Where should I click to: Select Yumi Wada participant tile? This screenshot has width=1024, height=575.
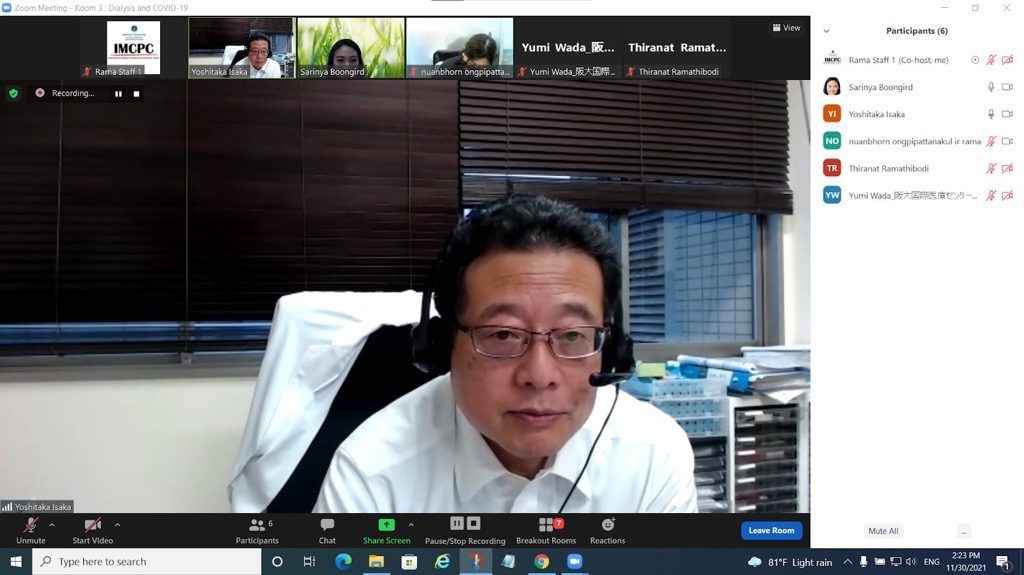pyautogui.click(x=568, y=48)
